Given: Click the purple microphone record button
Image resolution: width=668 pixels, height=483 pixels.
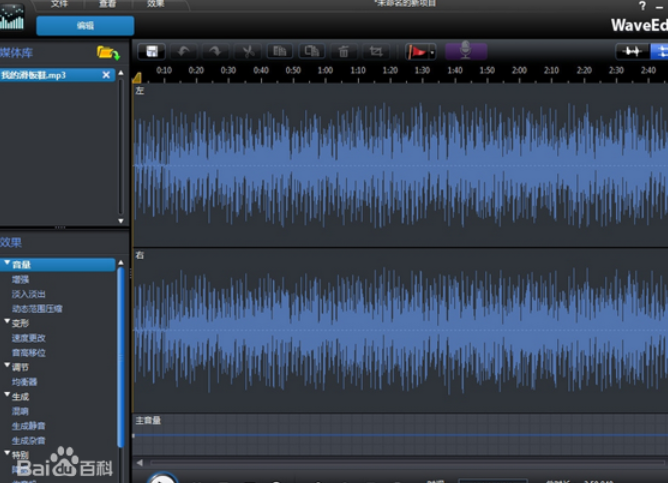Looking at the screenshot, I should click(x=466, y=51).
